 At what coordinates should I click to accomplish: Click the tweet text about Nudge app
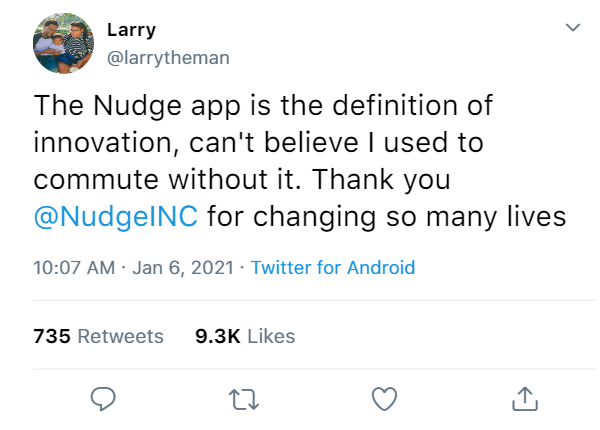pyautogui.click(x=300, y=161)
